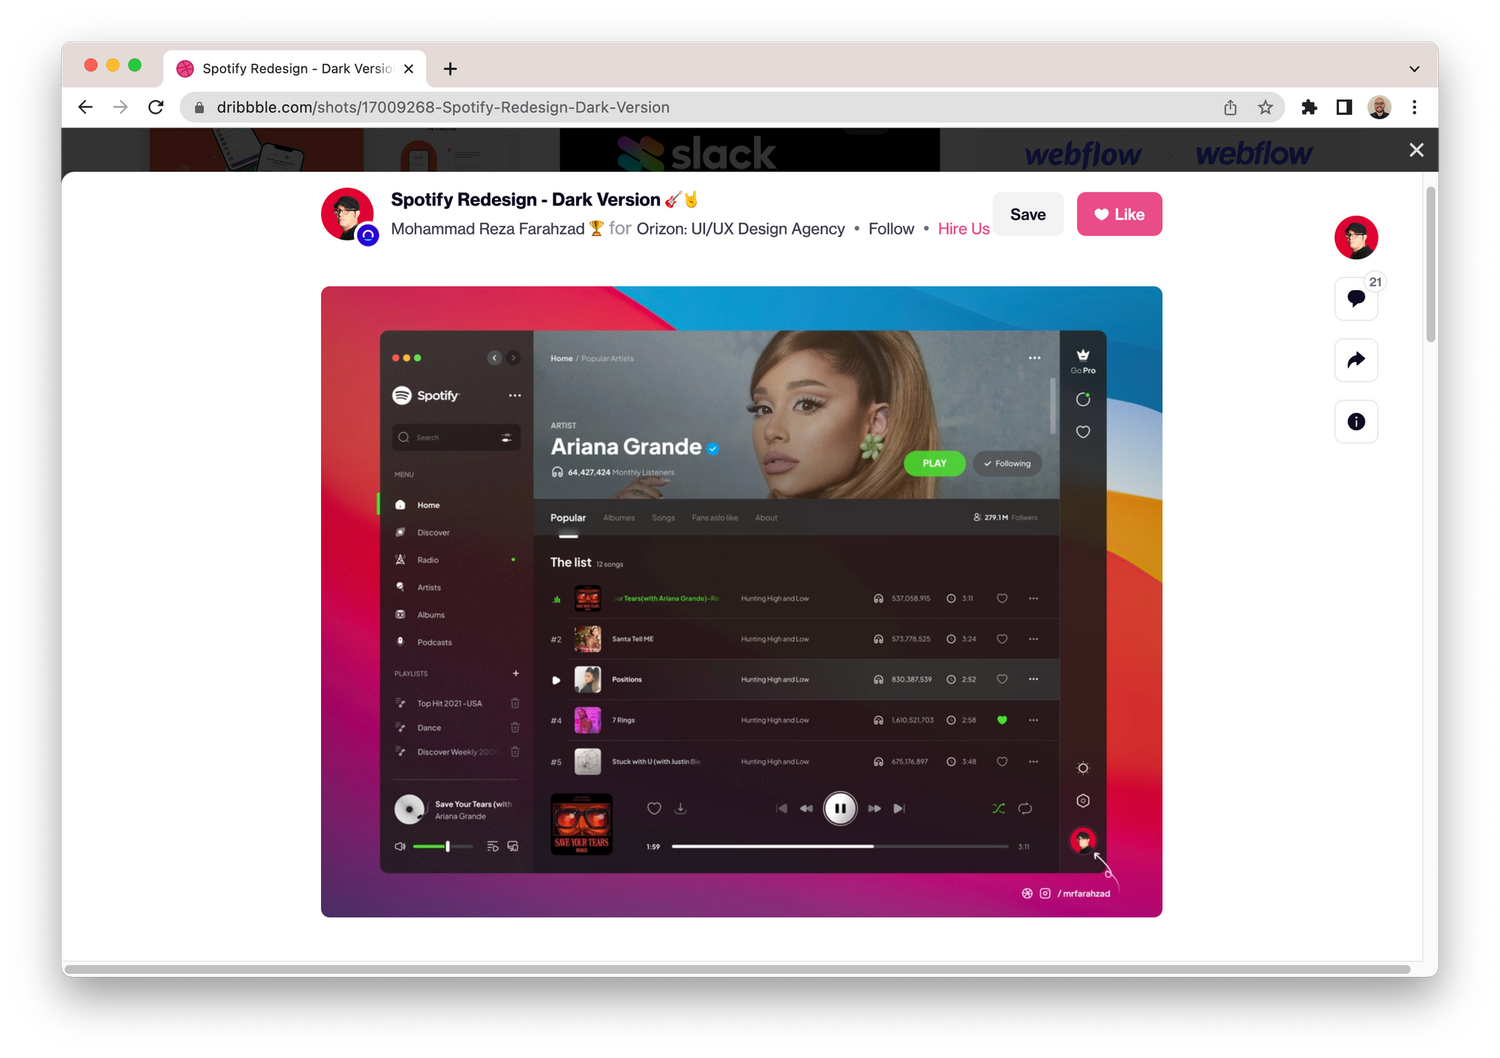
Task: Click the Spotify Redesign - Dark Version title
Action: point(526,199)
